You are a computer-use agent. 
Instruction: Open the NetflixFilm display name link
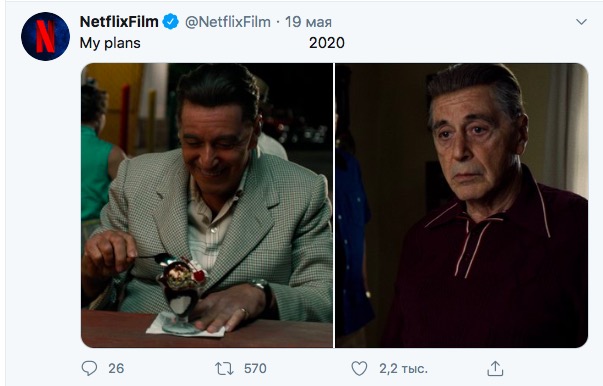[x=119, y=22]
